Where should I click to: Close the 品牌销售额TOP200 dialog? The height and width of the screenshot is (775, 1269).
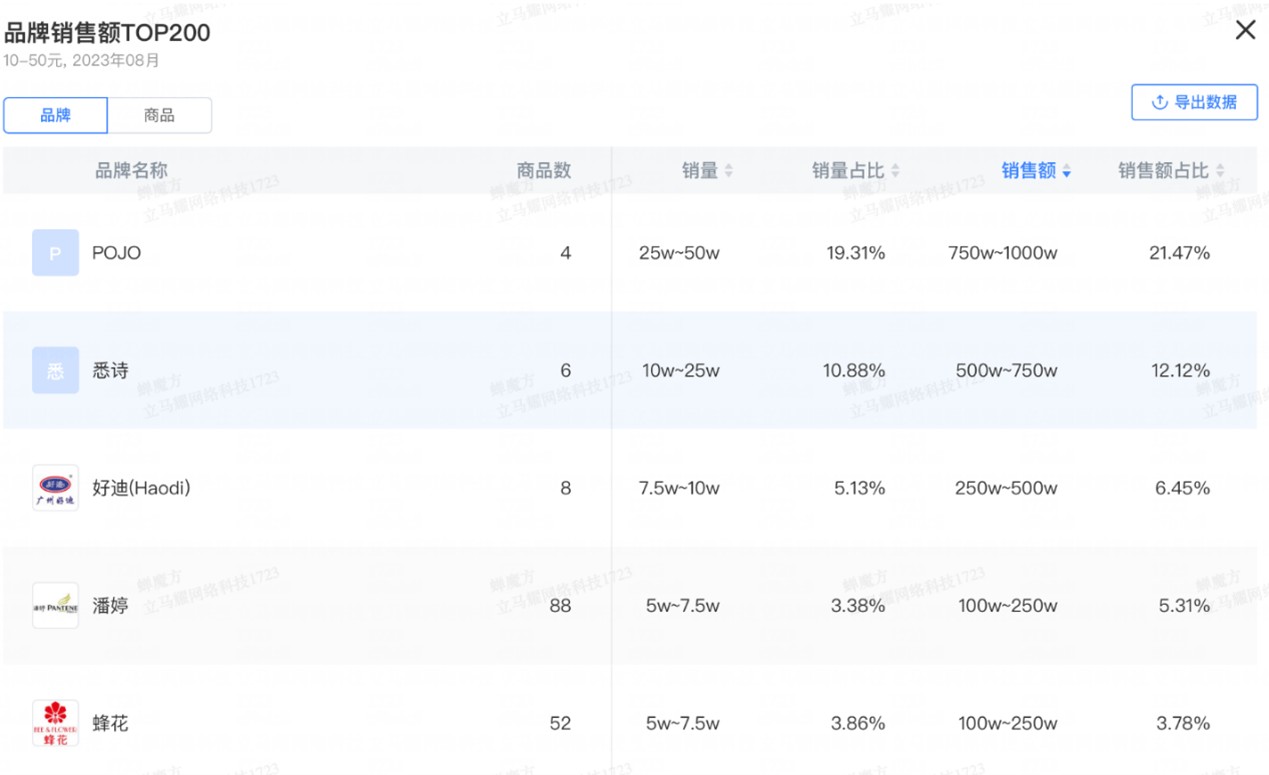click(1245, 30)
